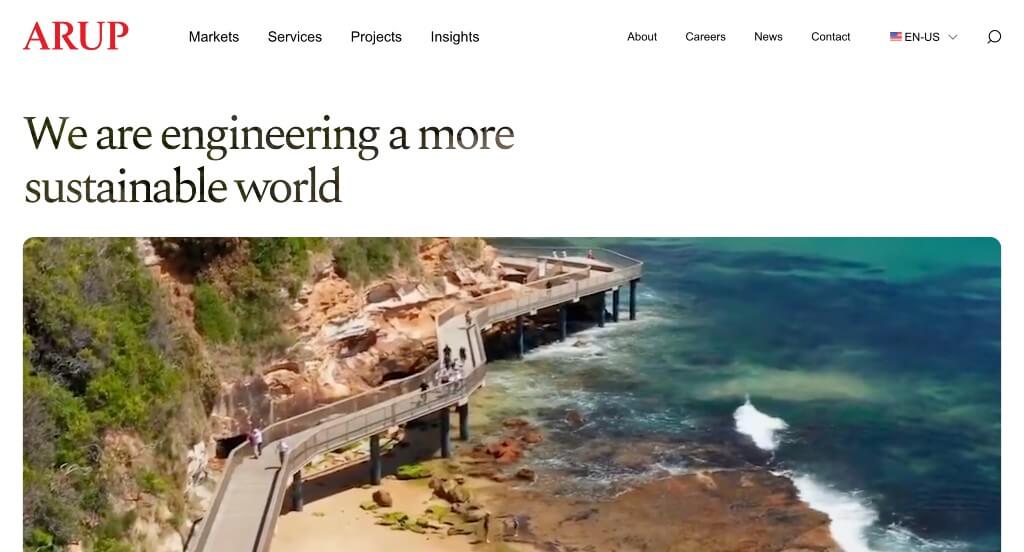Click the US flag language icon
The height and width of the screenshot is (552, 1024).
coord(895,37)
